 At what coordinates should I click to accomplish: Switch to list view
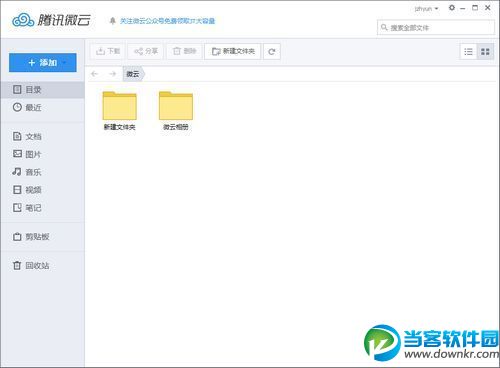pos(468,52)
